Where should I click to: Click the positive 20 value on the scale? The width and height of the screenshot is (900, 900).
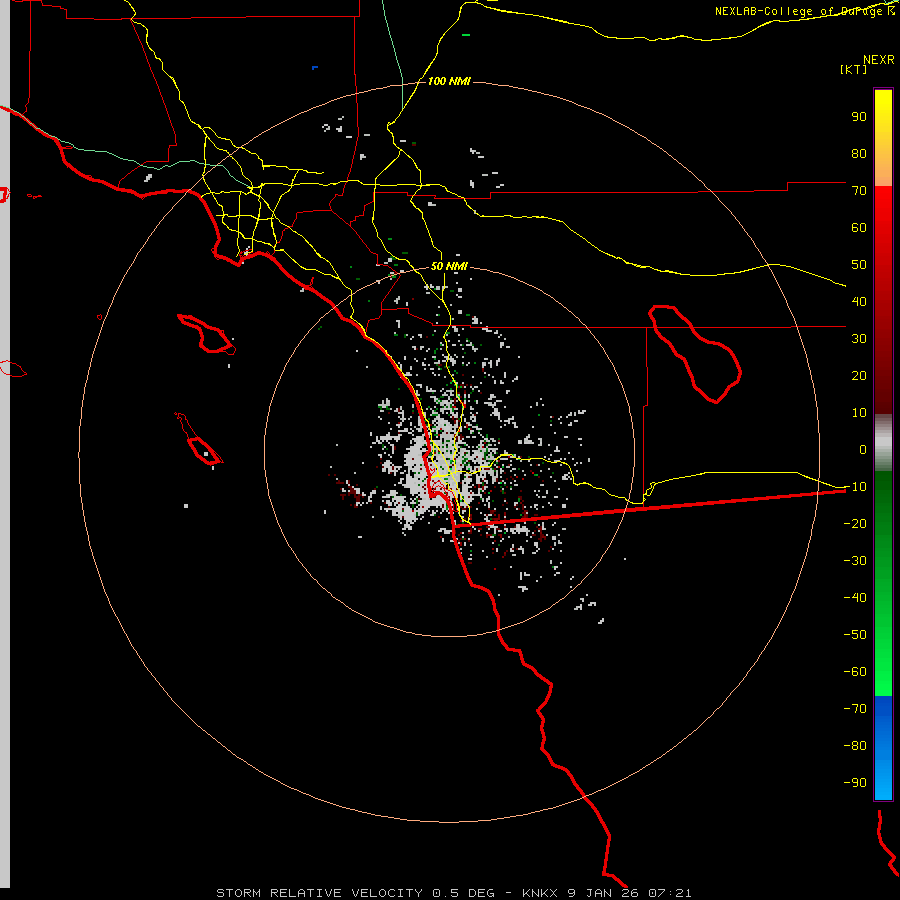859,376
